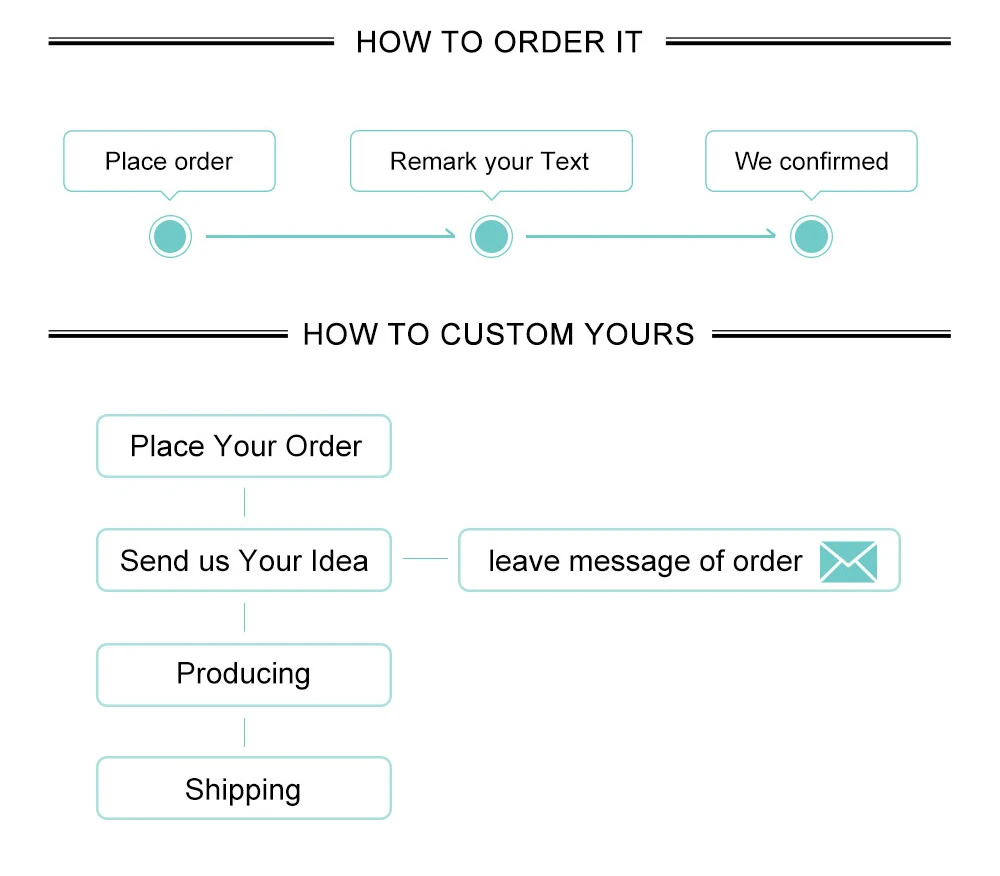Click the teal envelope mail icon
Viewport: 1000px width, 876px height.
848,561
